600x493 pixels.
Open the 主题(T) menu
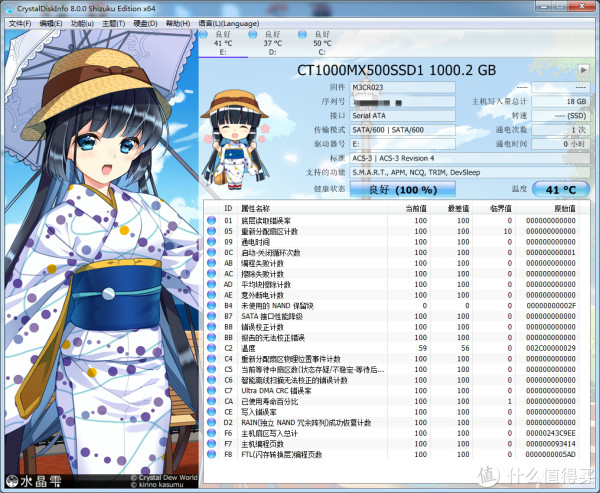(114, 23)
